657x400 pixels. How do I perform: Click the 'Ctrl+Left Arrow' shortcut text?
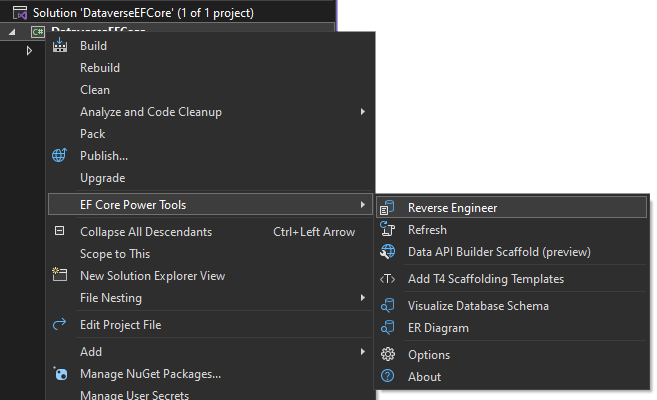[314, 232]
